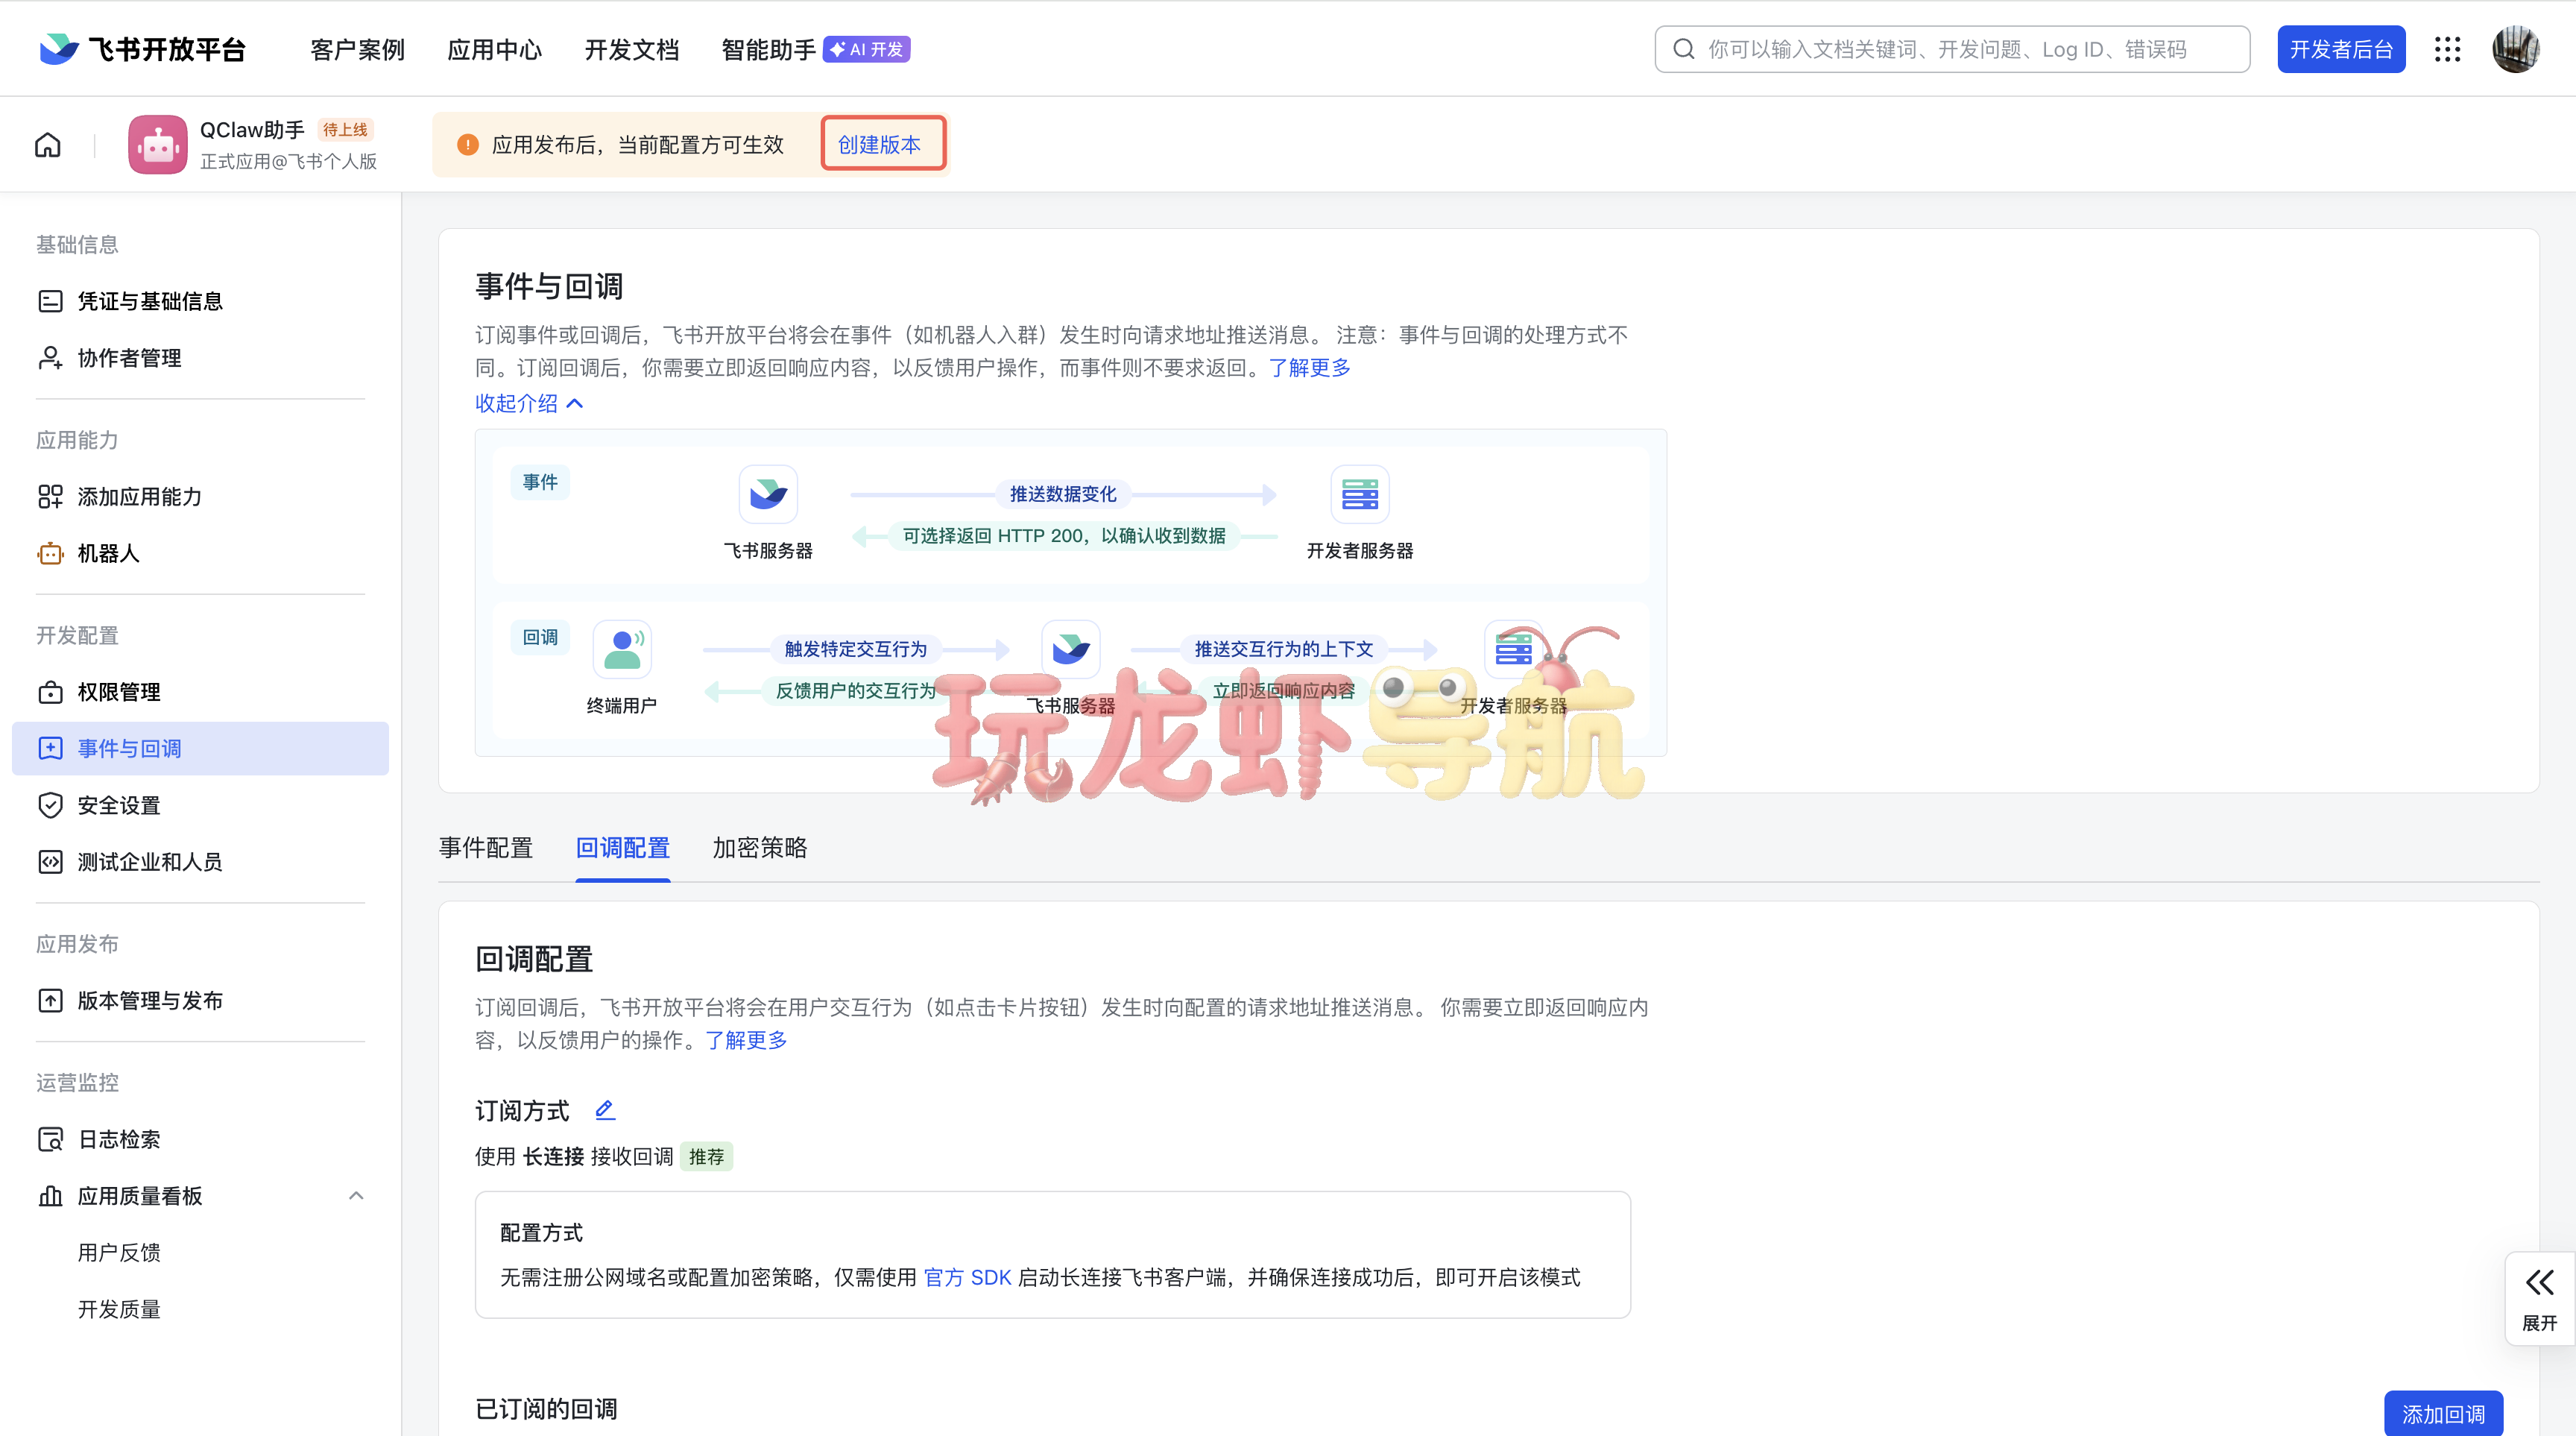Click the 协作者管理 person icon
Screen dimensions: 2576x1436
tap(50, 358)
